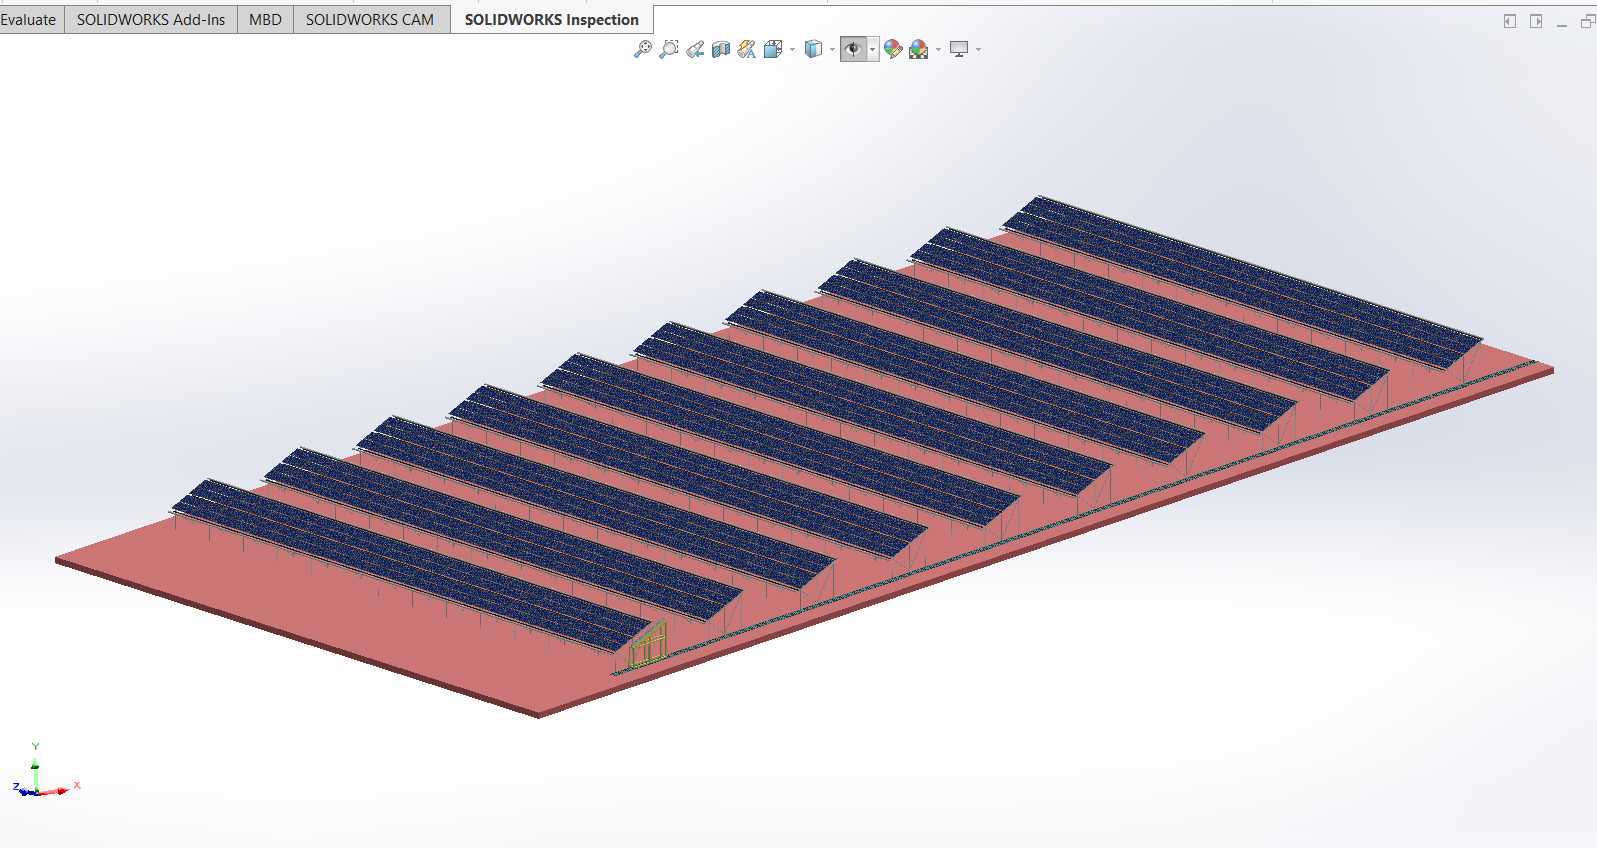Click the Display Style icon

pos(814,49)
